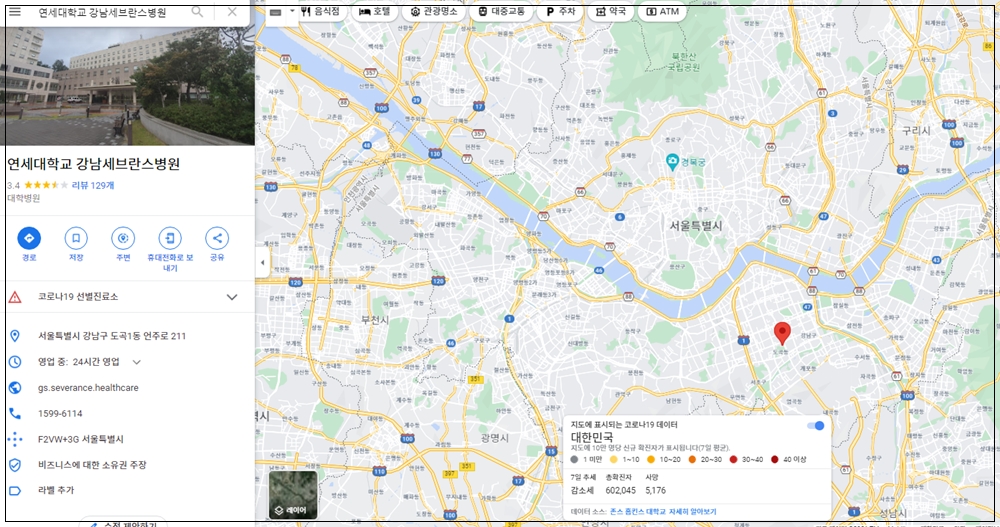Viewport: 1000px width, 527px height.
Task: Open the dropdown next to the keyboard icon
Action: pyautogui.click(x=292, y=11)
